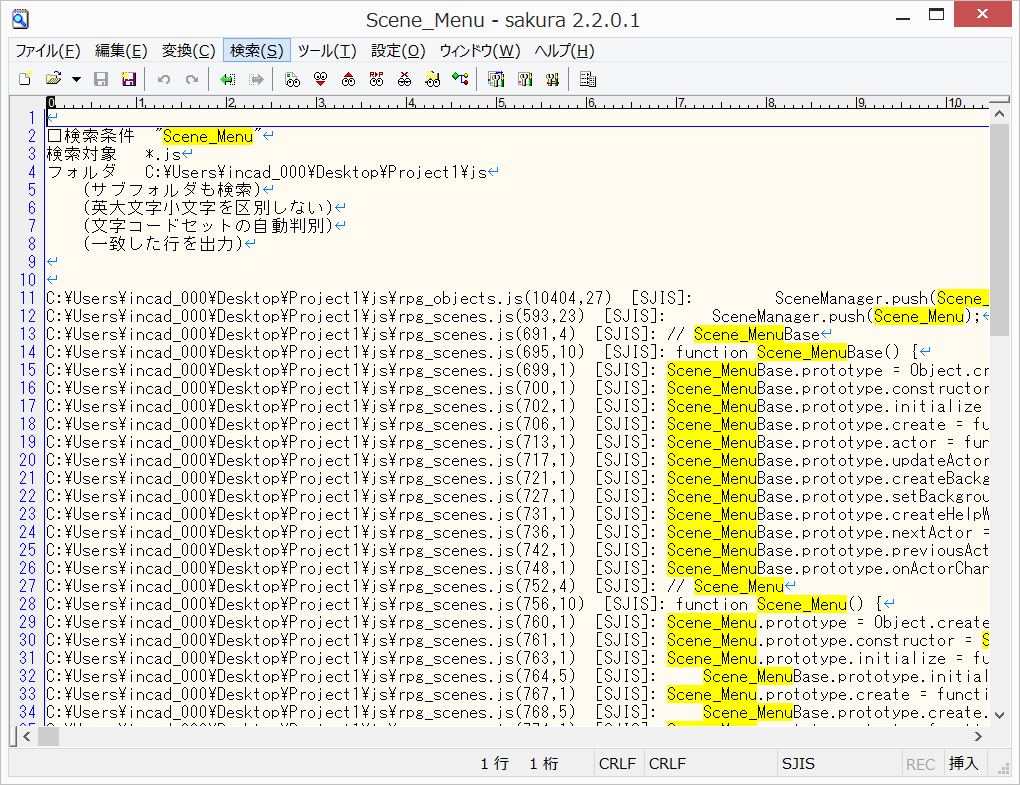Click the REC macro indicator in status bar

coord(920,764)
